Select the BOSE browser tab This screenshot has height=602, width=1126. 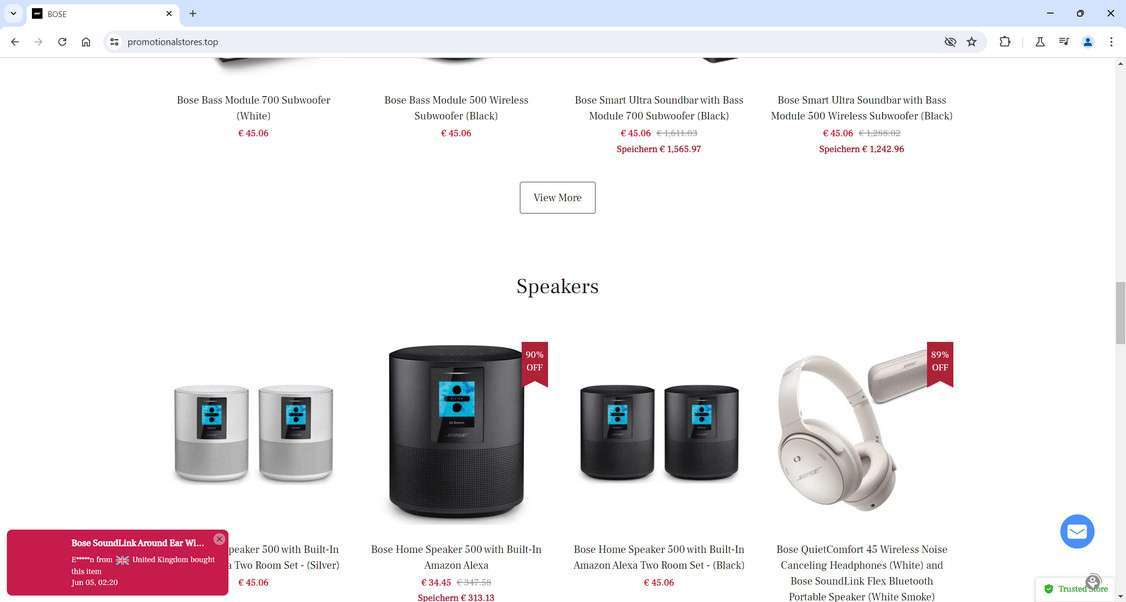point(103,14)
